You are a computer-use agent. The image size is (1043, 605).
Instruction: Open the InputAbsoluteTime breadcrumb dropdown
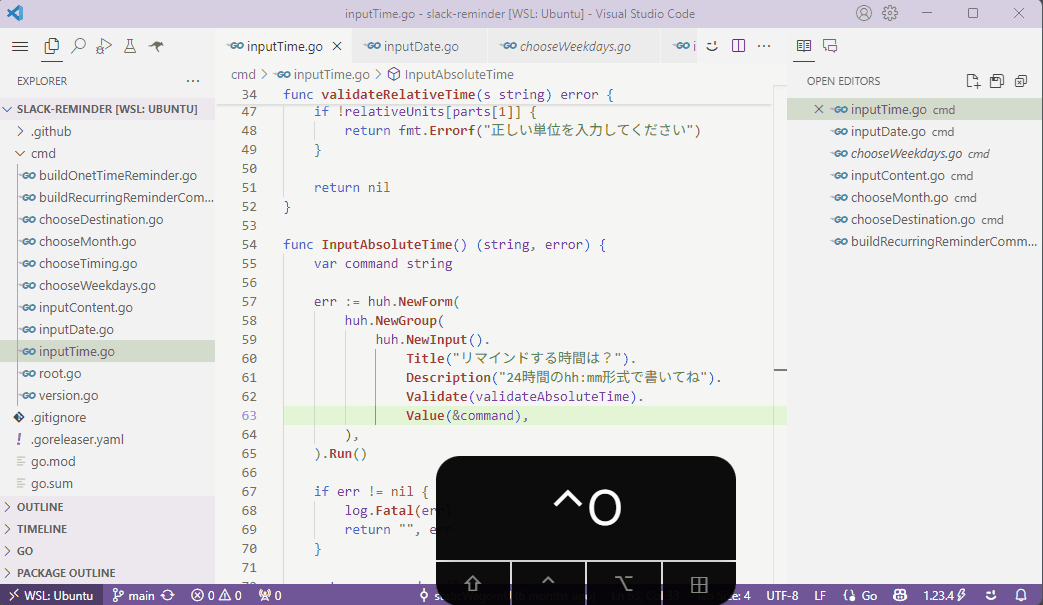[451, 74]
